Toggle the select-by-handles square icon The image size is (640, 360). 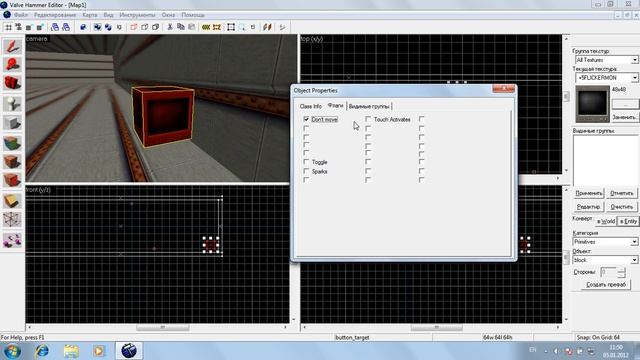click(x=231, y=27)
